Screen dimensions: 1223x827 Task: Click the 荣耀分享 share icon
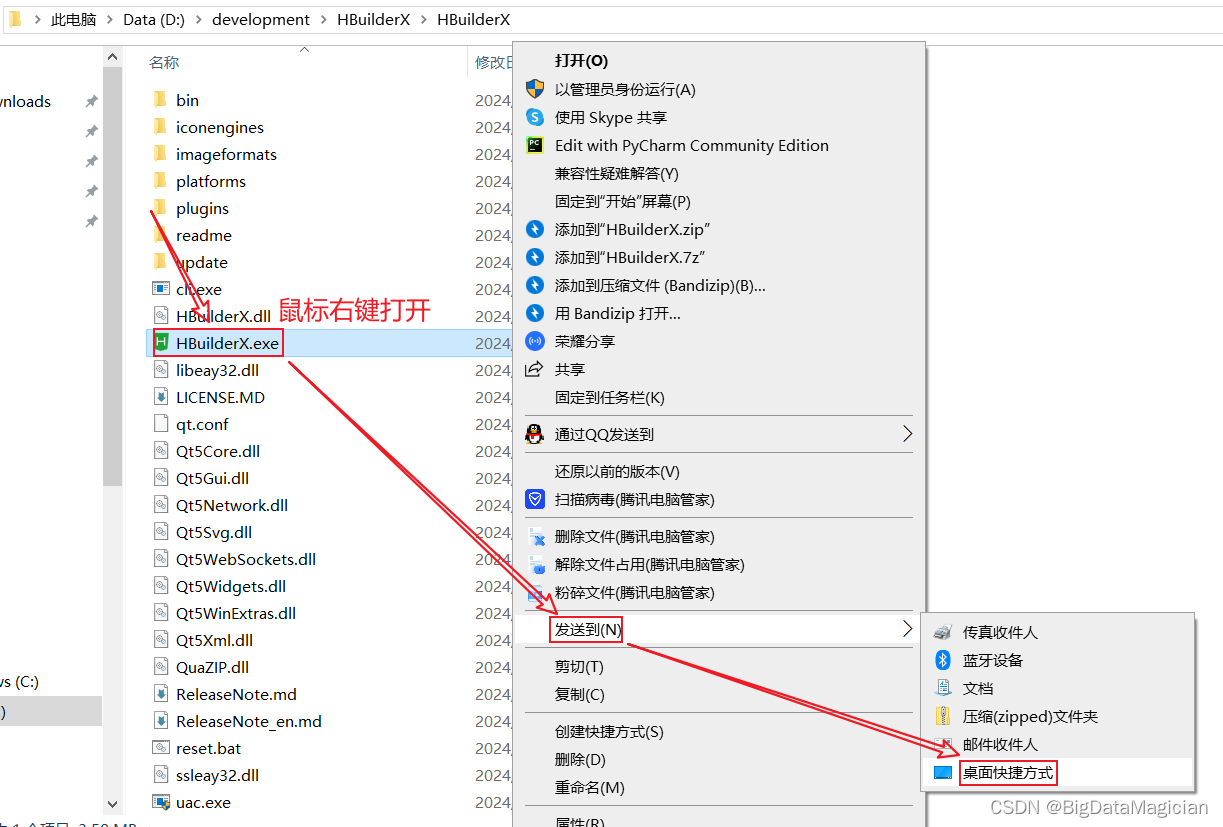[x=535, y=341]
